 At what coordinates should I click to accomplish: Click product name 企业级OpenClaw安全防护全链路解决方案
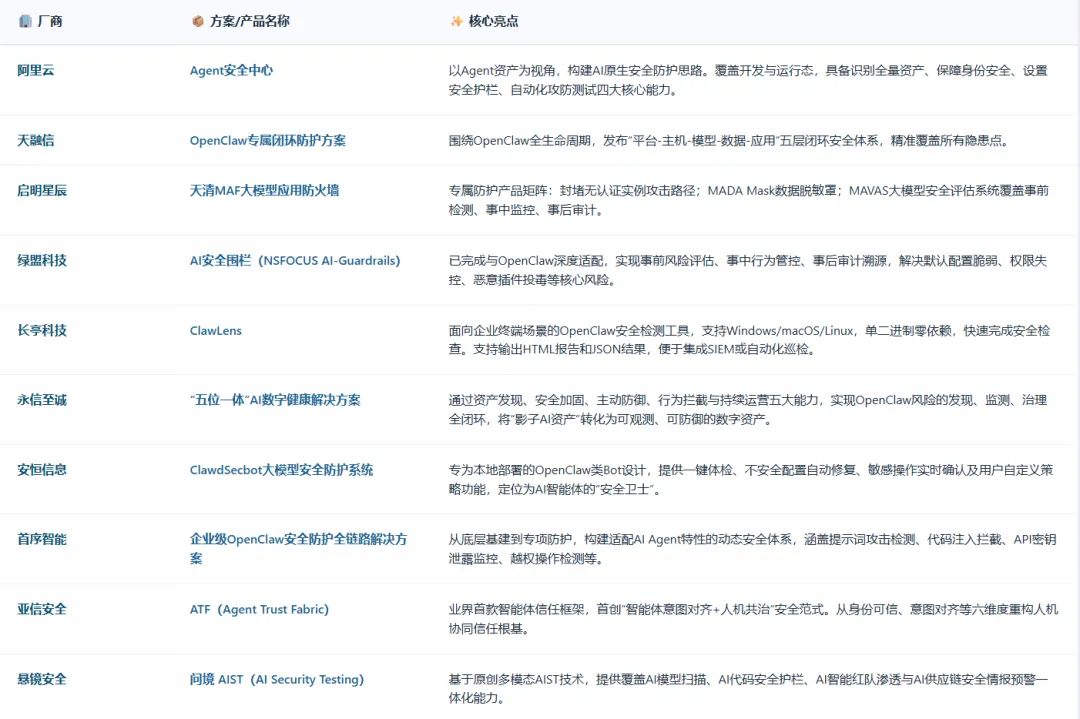(298, 549)
